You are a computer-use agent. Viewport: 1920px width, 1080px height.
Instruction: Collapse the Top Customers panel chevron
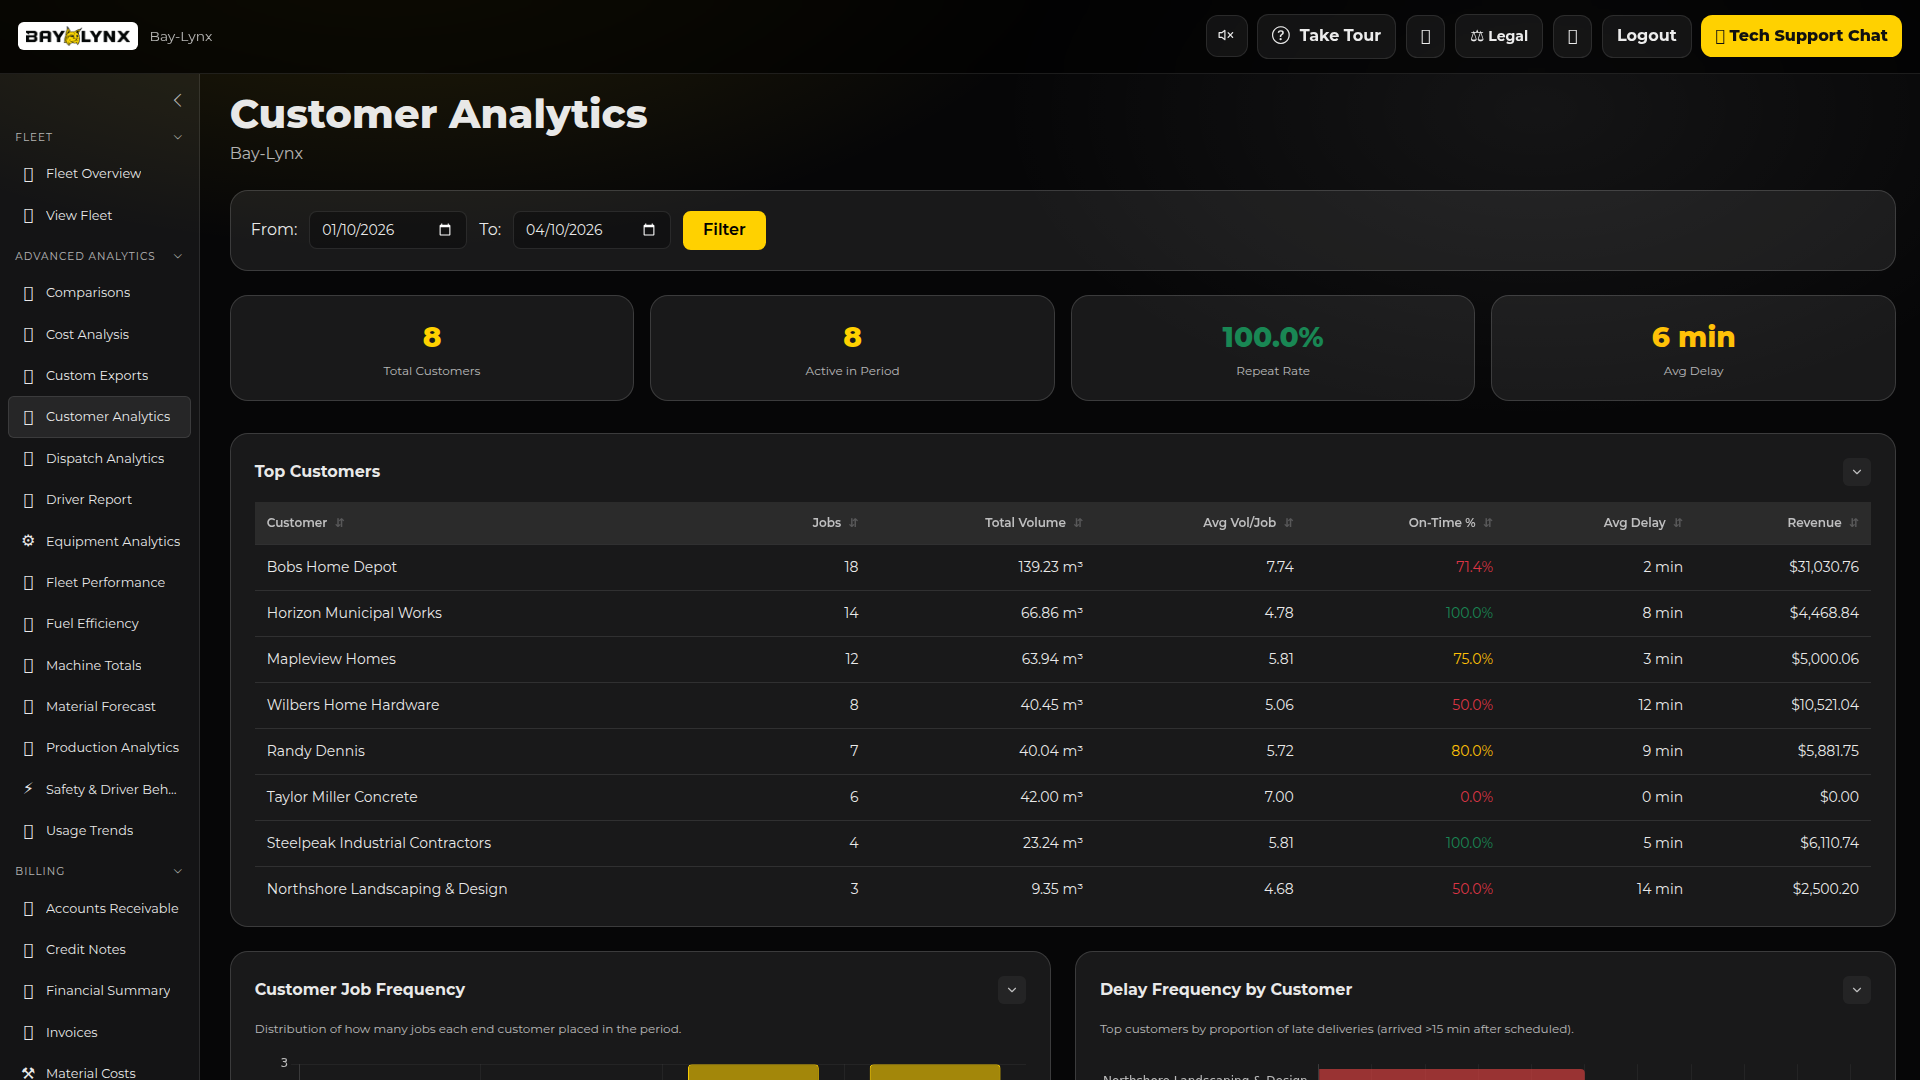1857,471
